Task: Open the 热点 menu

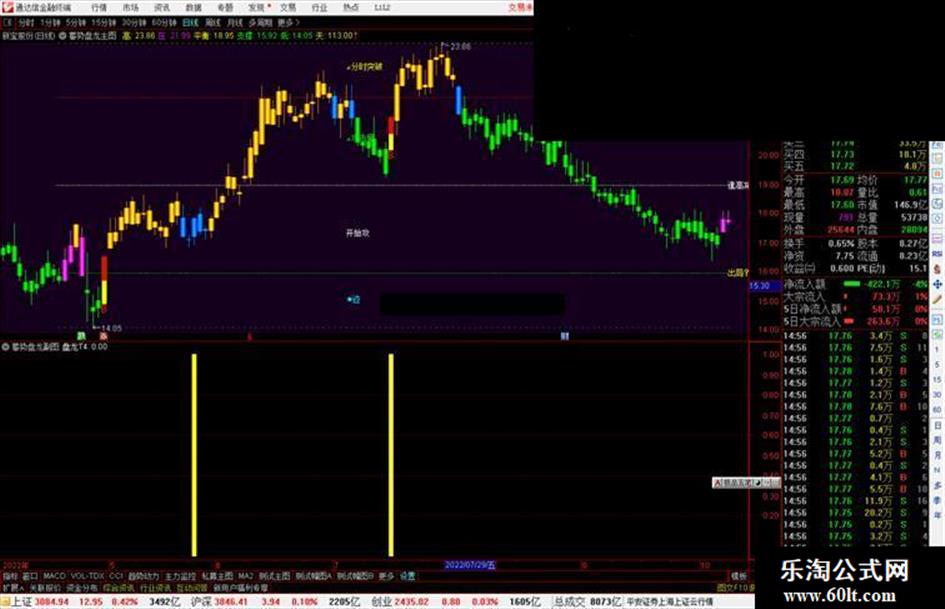Action: point(351,8)
